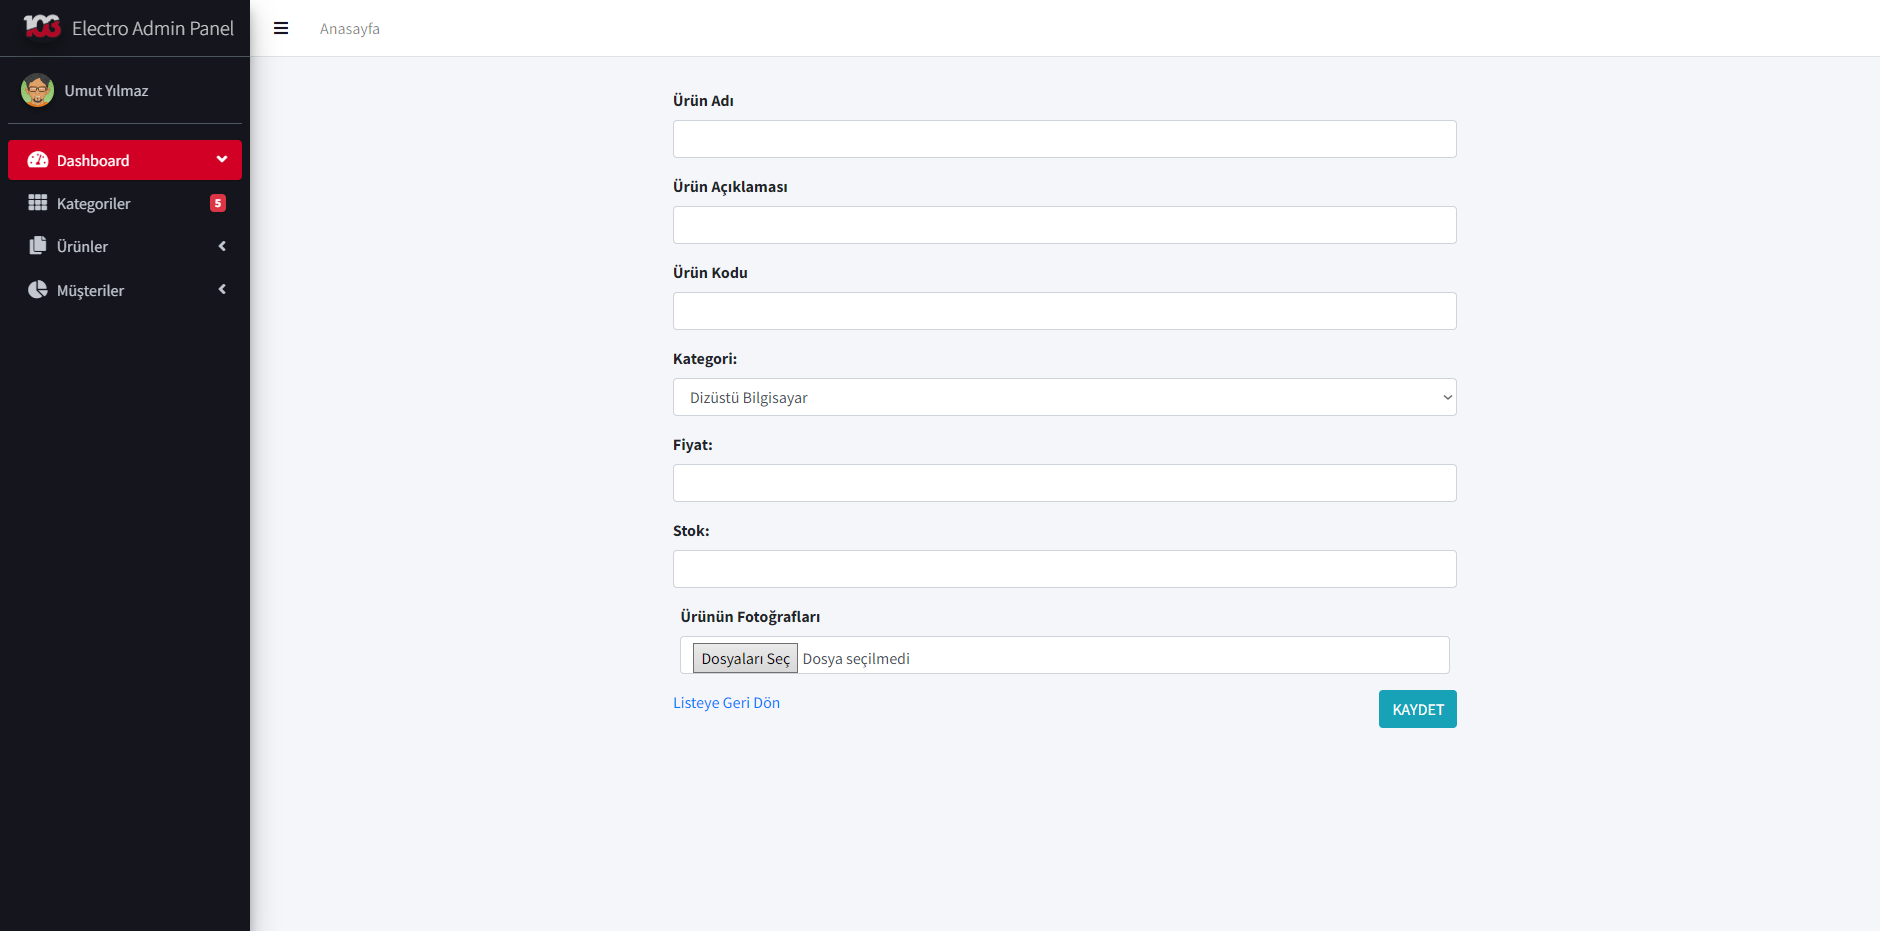Click the Müşteriler pie chart icon
Image resolution: width=1880 pixels, height=931 pixels.
point(38,290)
